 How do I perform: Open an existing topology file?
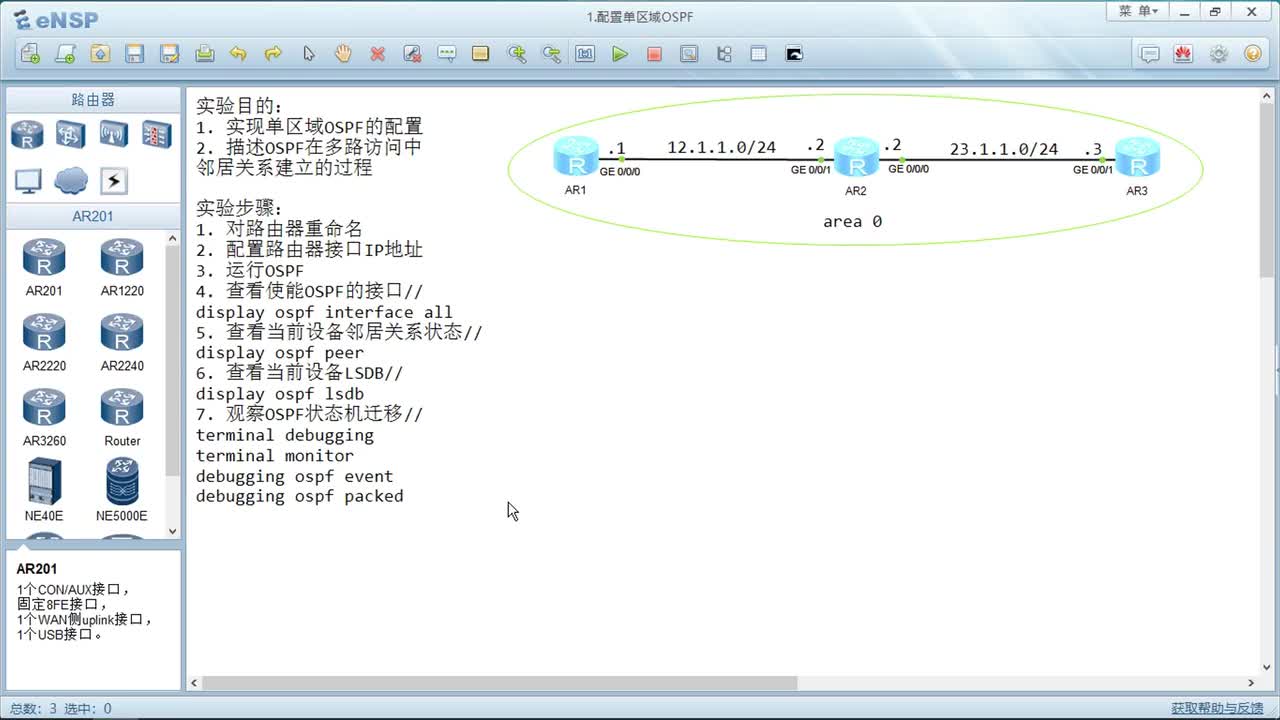coord(100,54)
